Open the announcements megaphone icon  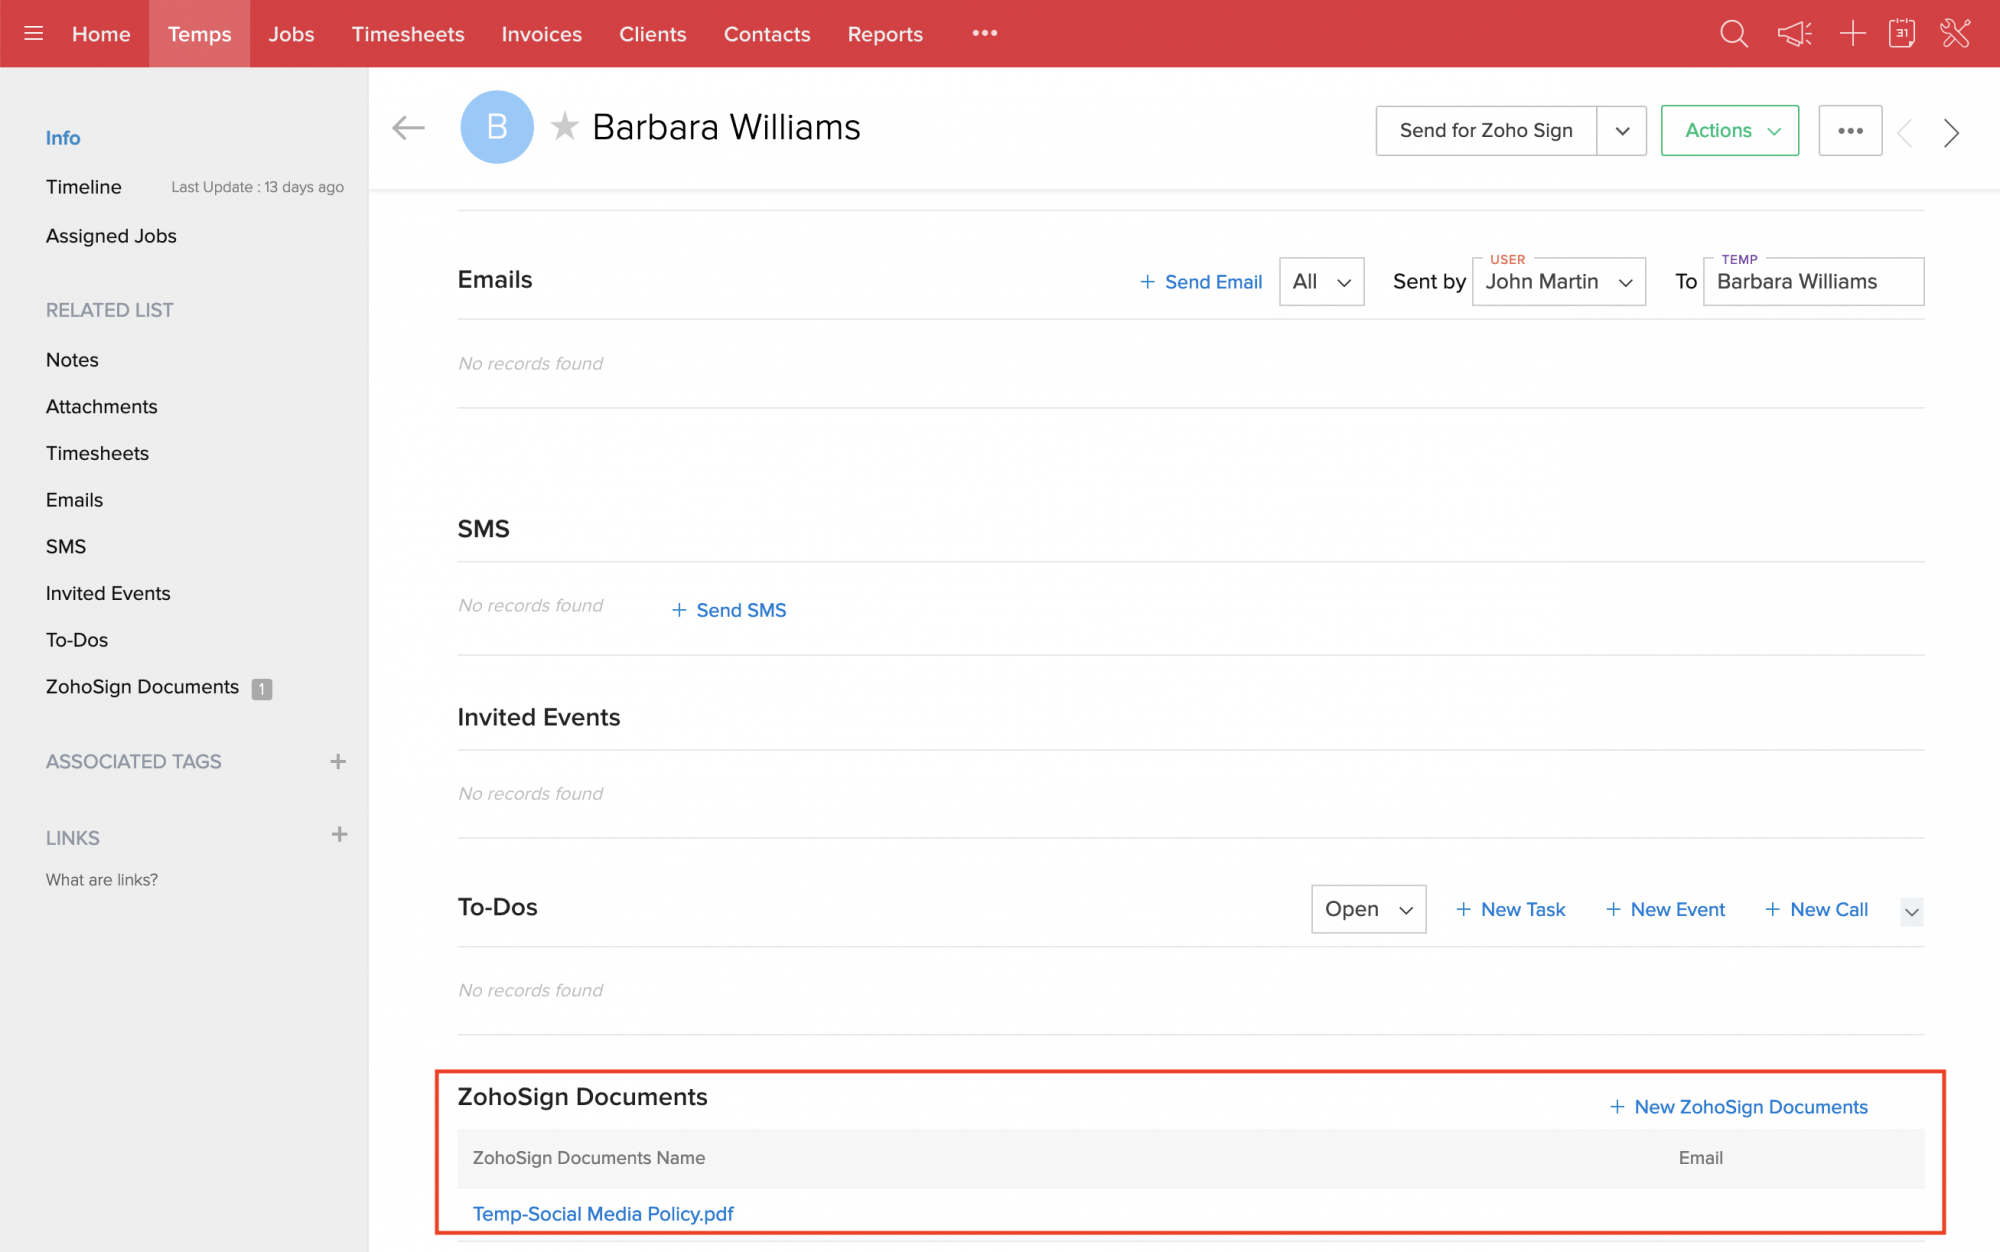(1794, 33)
